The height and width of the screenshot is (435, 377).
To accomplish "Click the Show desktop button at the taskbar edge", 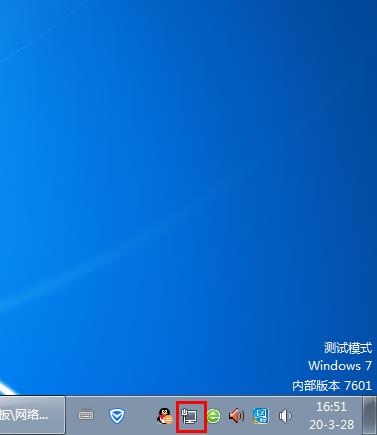I will pos(369,415).
